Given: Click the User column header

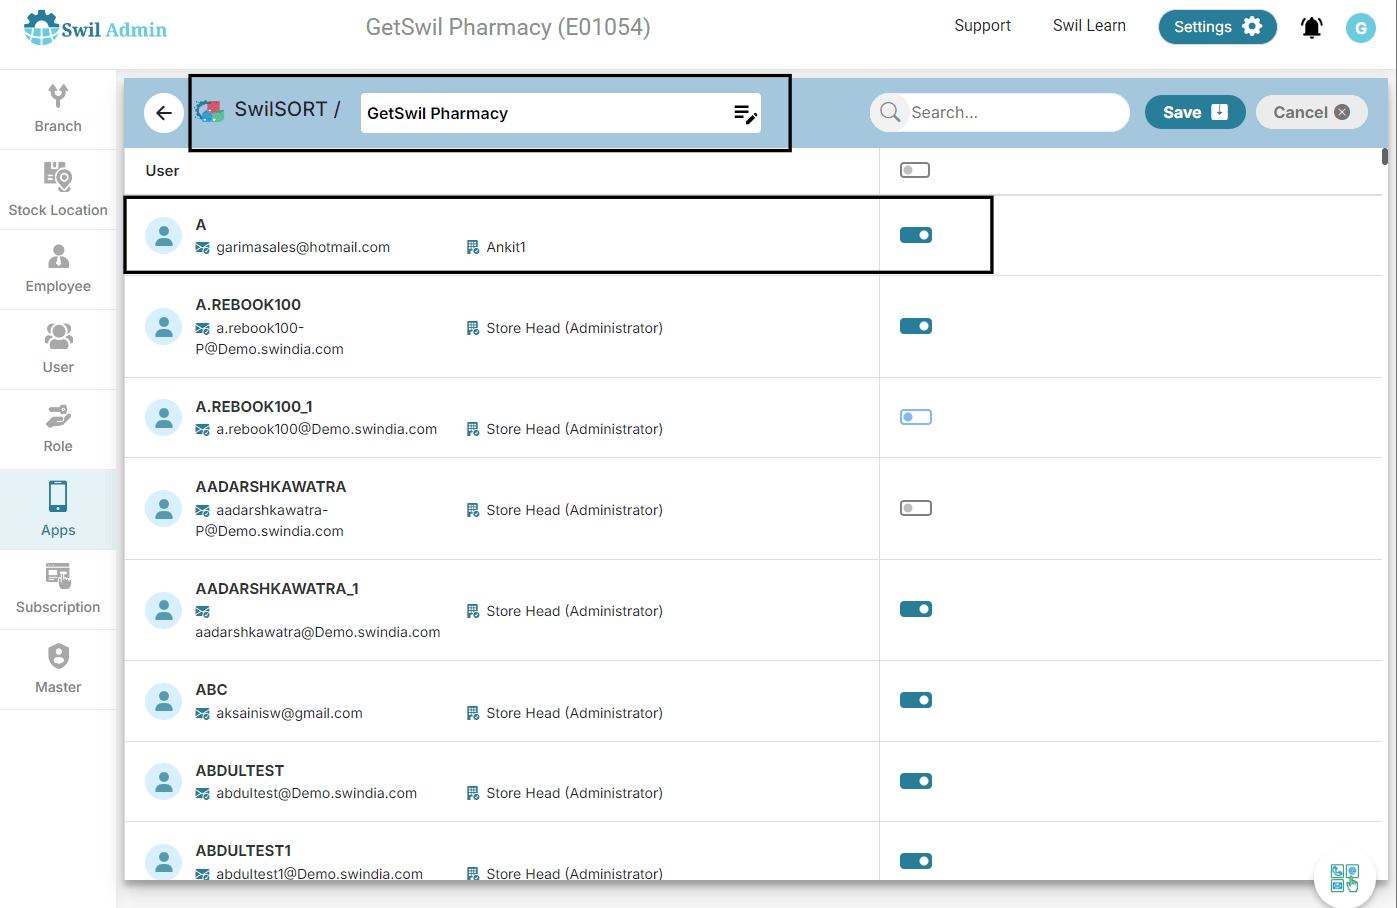Looking at the screenshot, I should [x=162, y=171].
